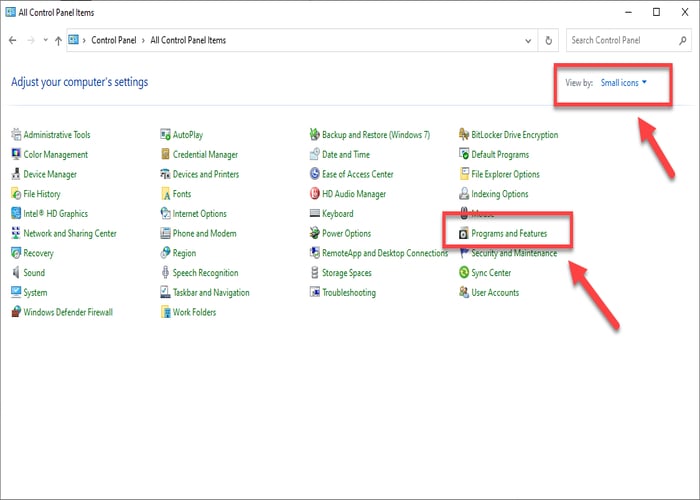The width and height of the screenshot is (700, 500).
Task: Click the Date and Time icon
Action: coord(315,154)
